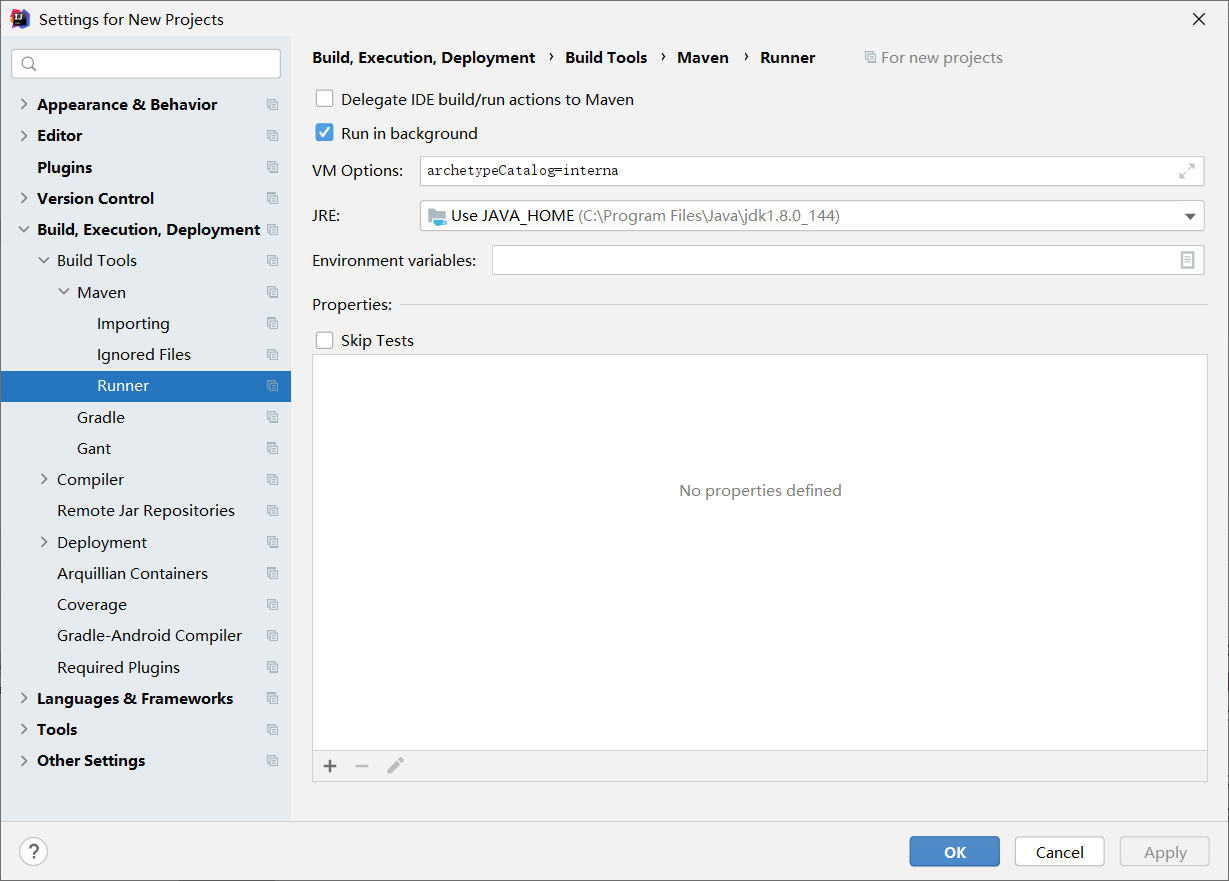Click the copy icon beside Importing
The width and height of the screenshot is (1229, 881).
coord(272,323)
